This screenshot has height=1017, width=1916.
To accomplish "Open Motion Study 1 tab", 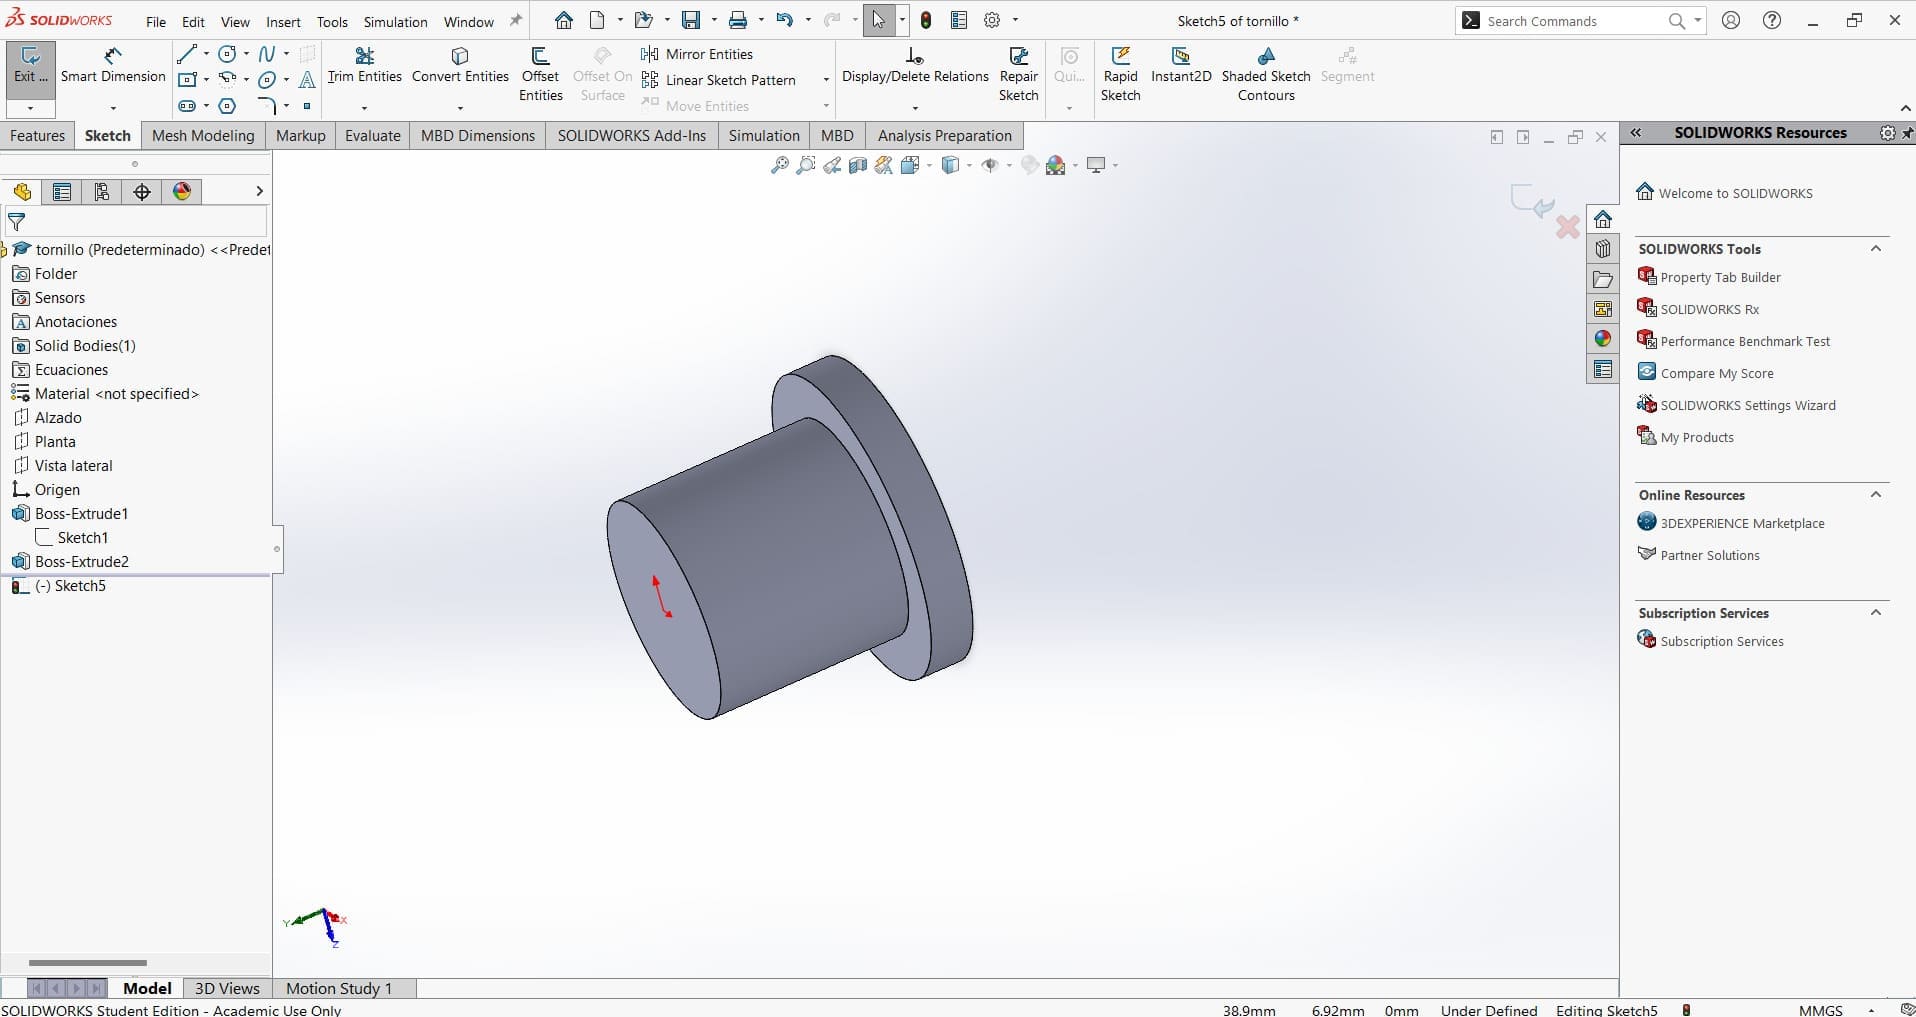I will (x=339, y=988).
